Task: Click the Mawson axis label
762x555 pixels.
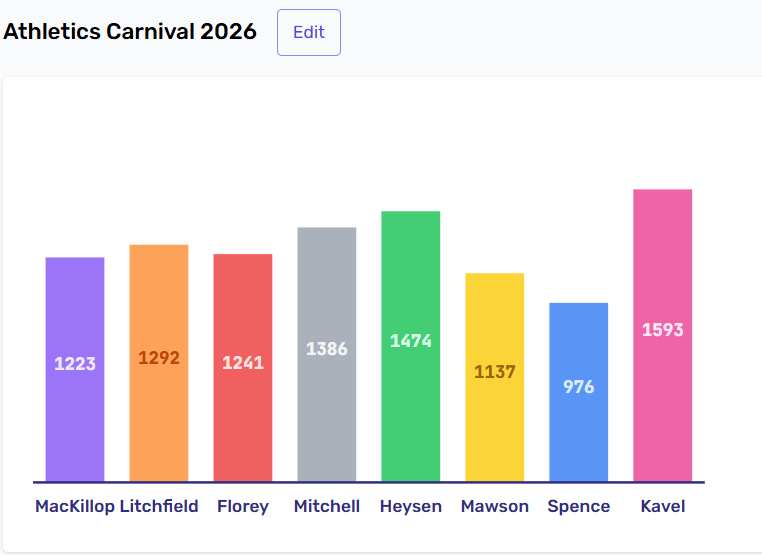Action: [495, 506]
